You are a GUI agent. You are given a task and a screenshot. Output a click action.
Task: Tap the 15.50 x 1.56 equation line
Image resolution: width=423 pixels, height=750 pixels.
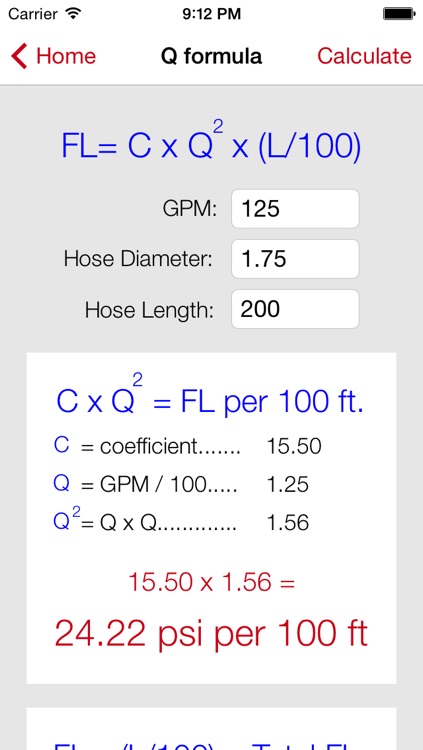click(x=212, y=582)
